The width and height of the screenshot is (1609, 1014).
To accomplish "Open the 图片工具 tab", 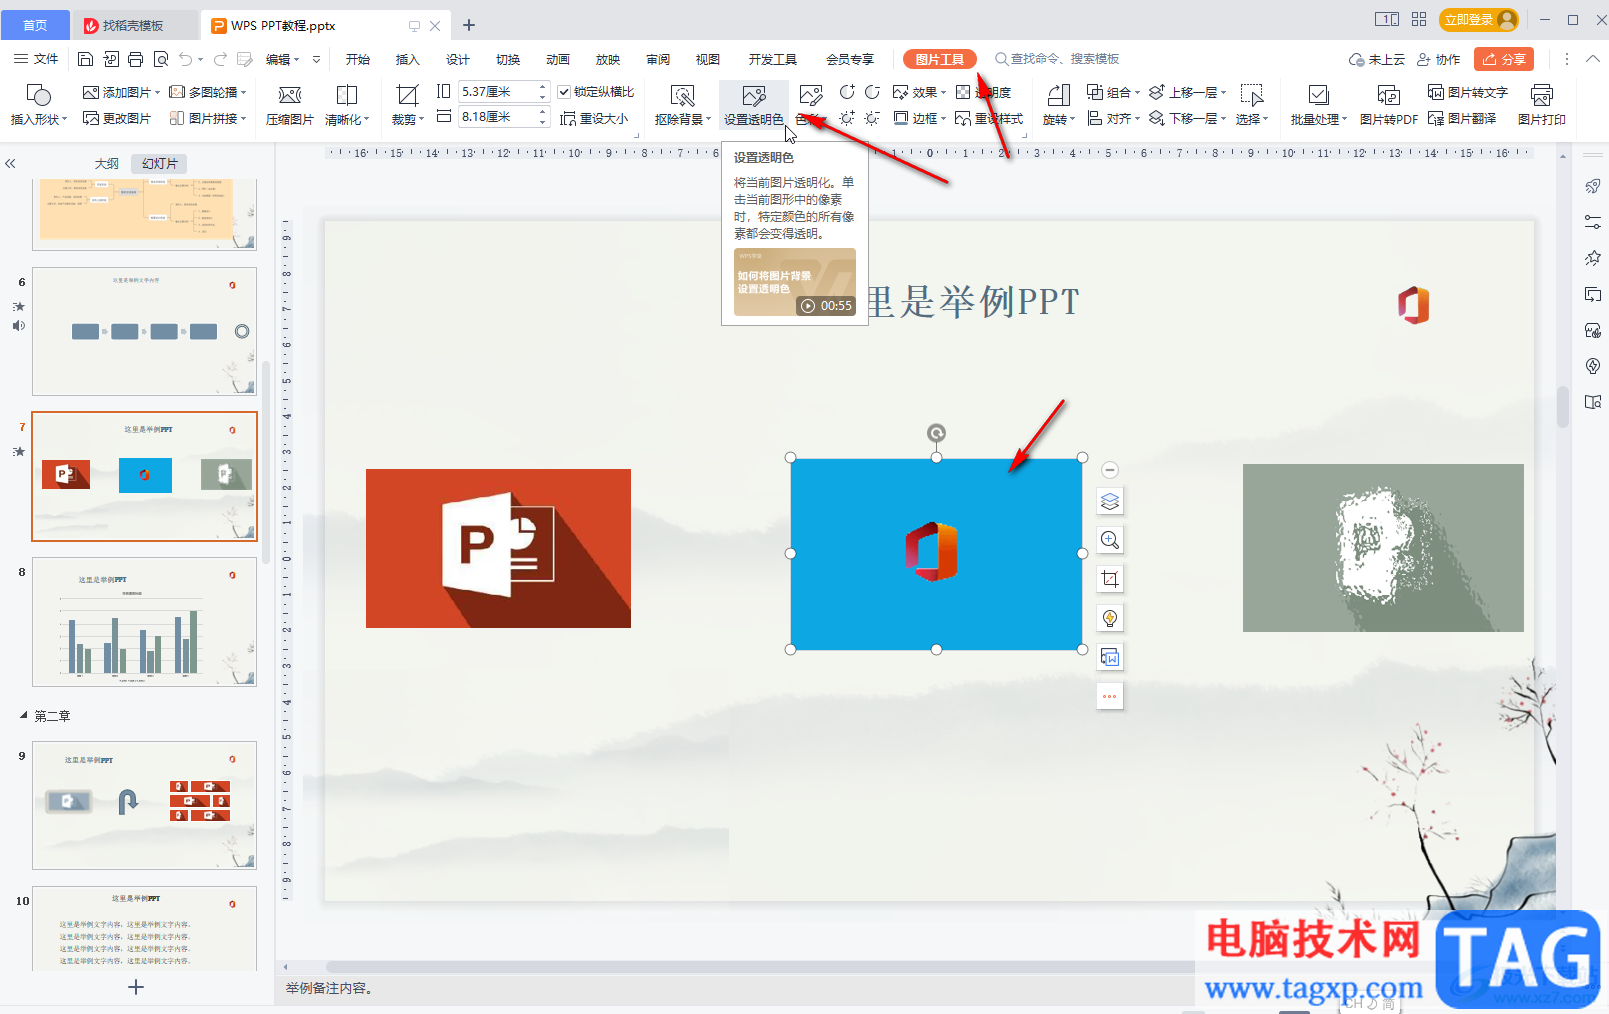I will pos(940,59).
